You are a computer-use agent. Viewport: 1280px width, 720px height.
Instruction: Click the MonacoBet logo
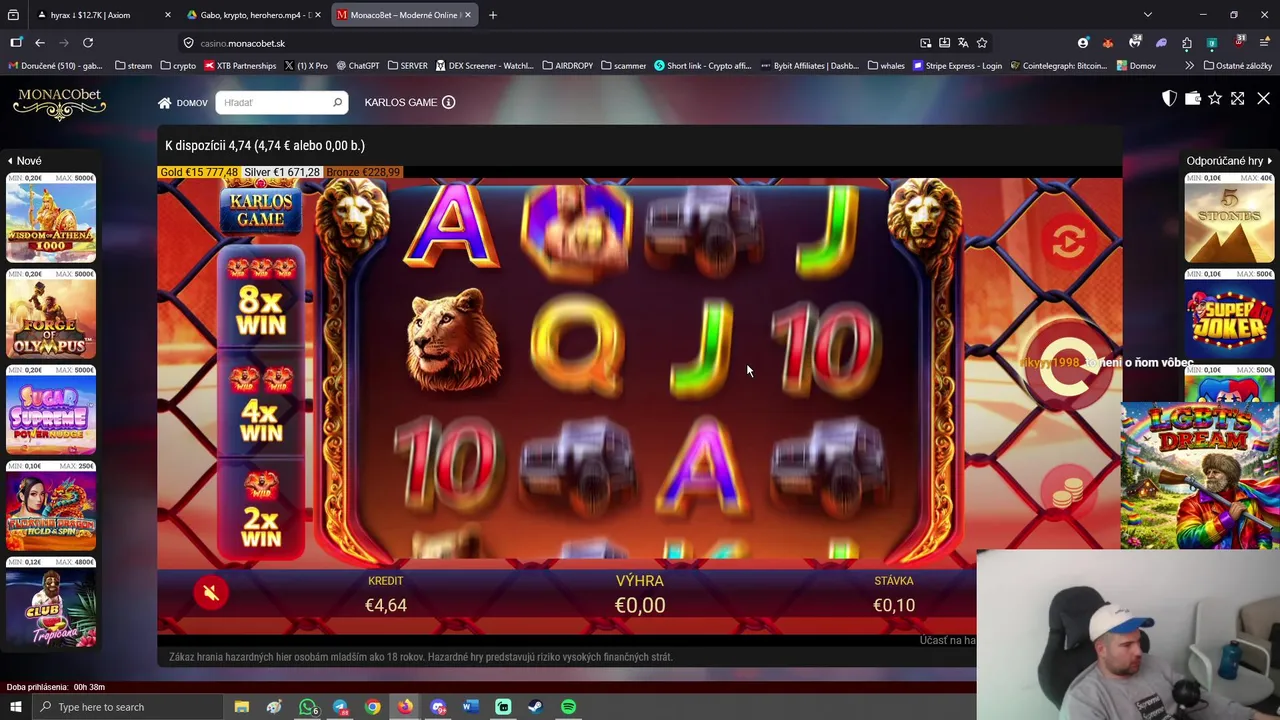pos(60,103)
